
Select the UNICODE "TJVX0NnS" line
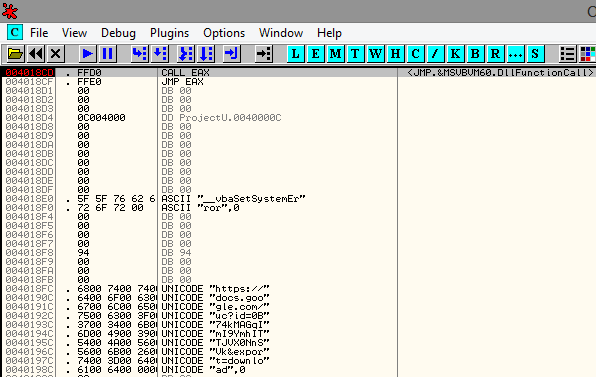coord(216,342)
